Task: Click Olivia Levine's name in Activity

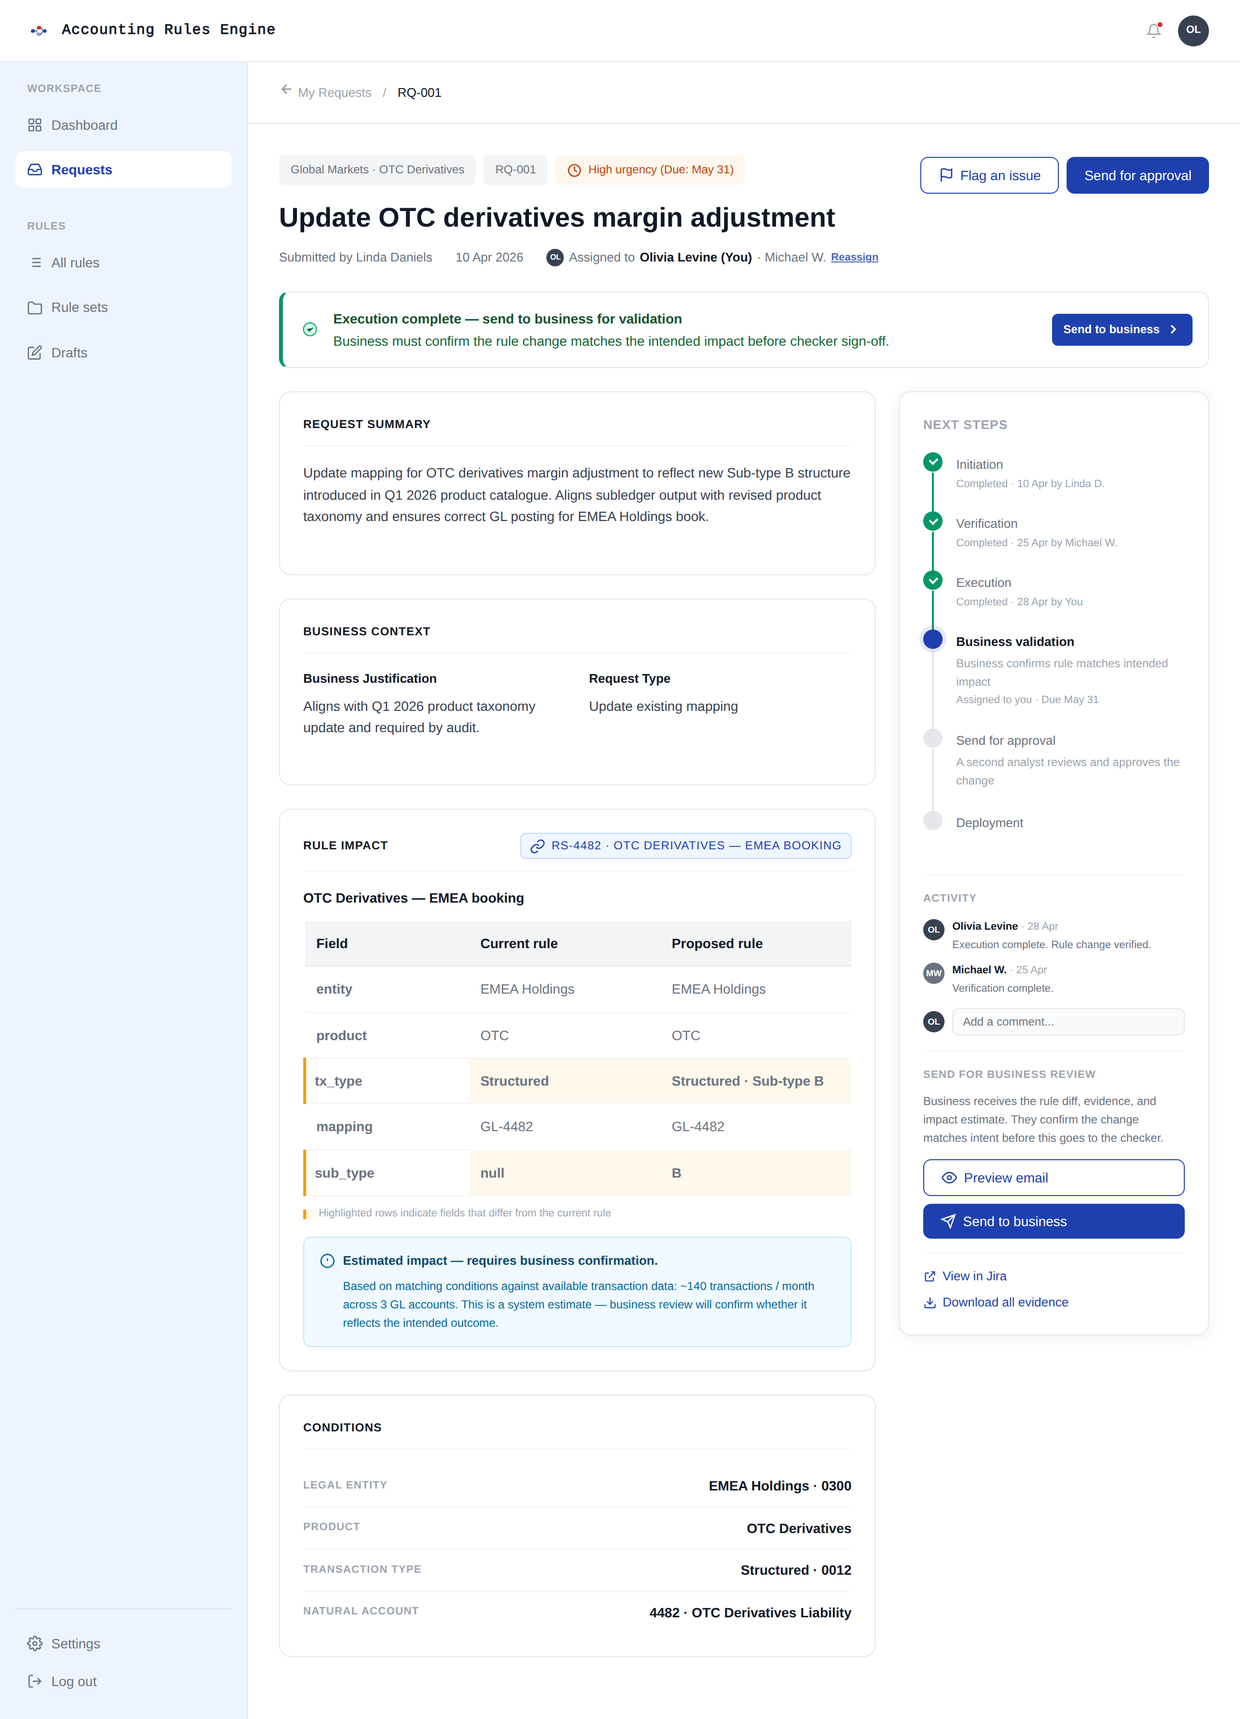Action: point(985,926)
